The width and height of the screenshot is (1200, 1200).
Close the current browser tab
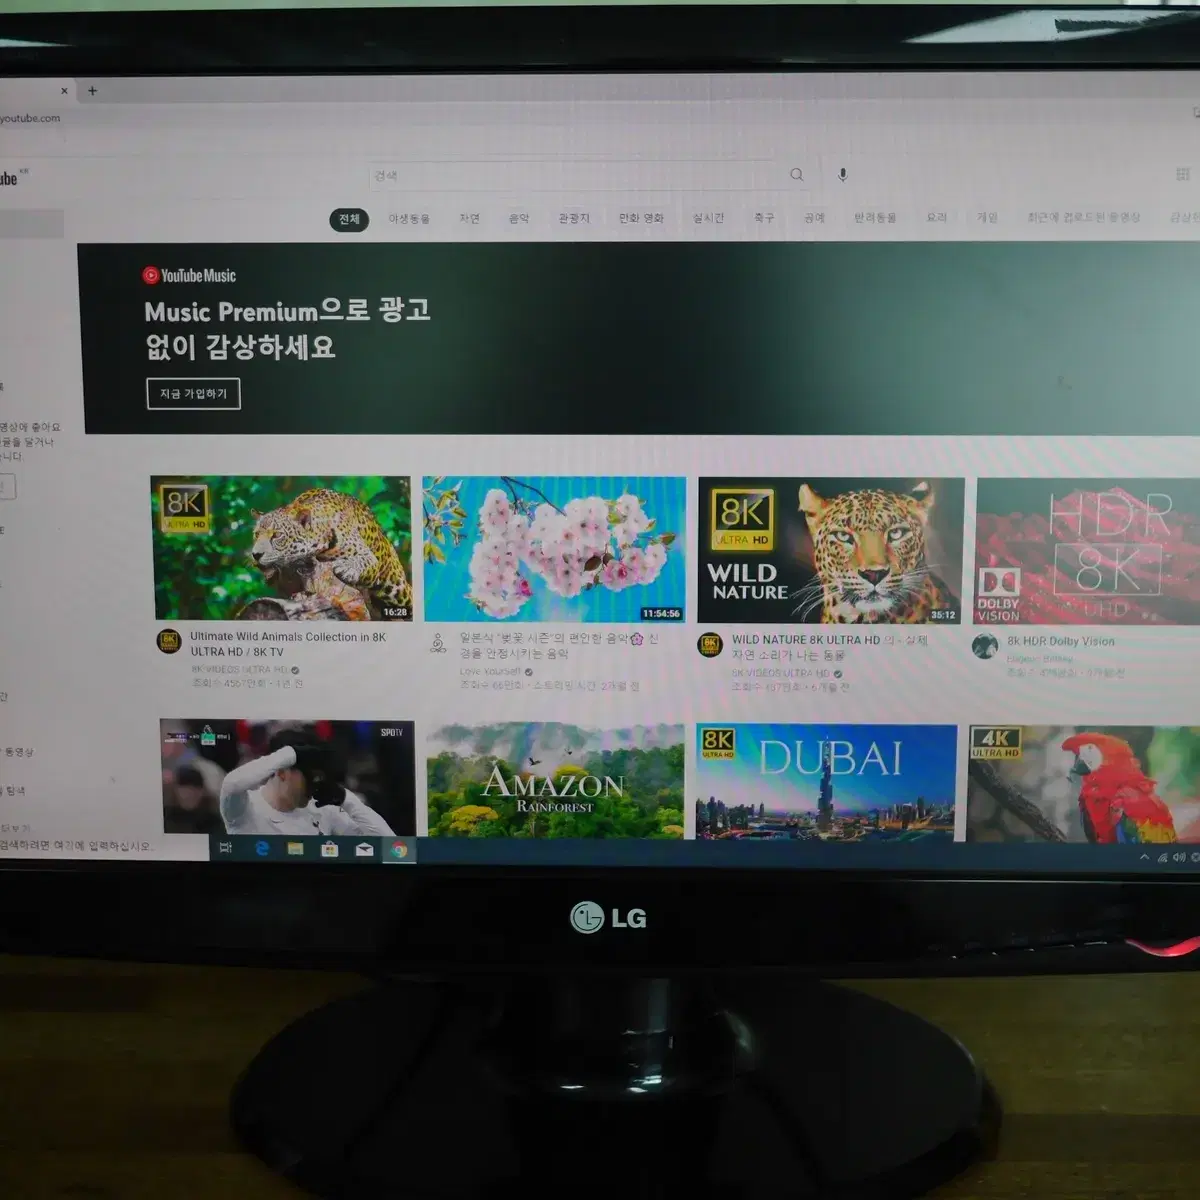coord(64,90)
